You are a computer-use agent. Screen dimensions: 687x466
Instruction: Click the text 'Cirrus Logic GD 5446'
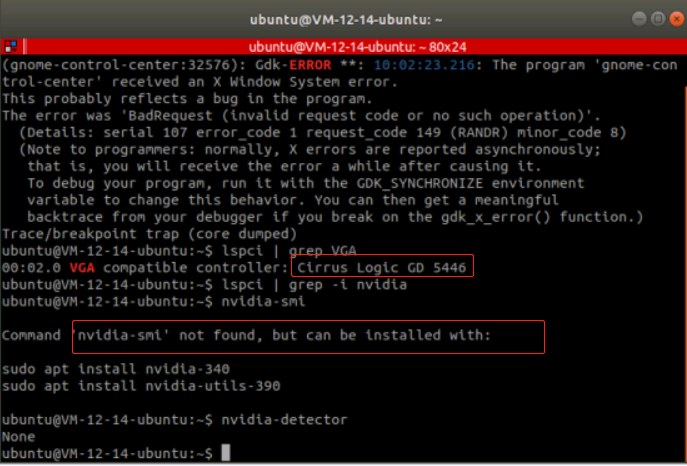(382, 268)
